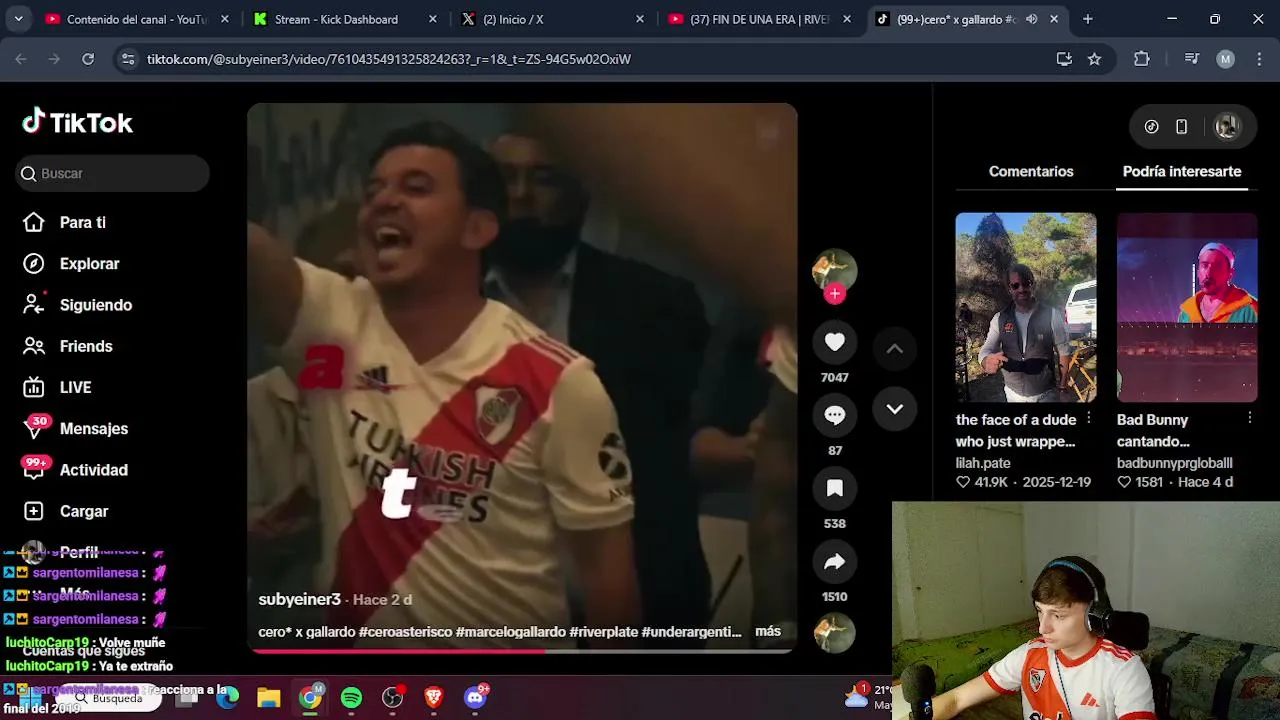Click the Chrome address bar URL
This screenshot has width=1280, height=720.
tap(389, 59)
